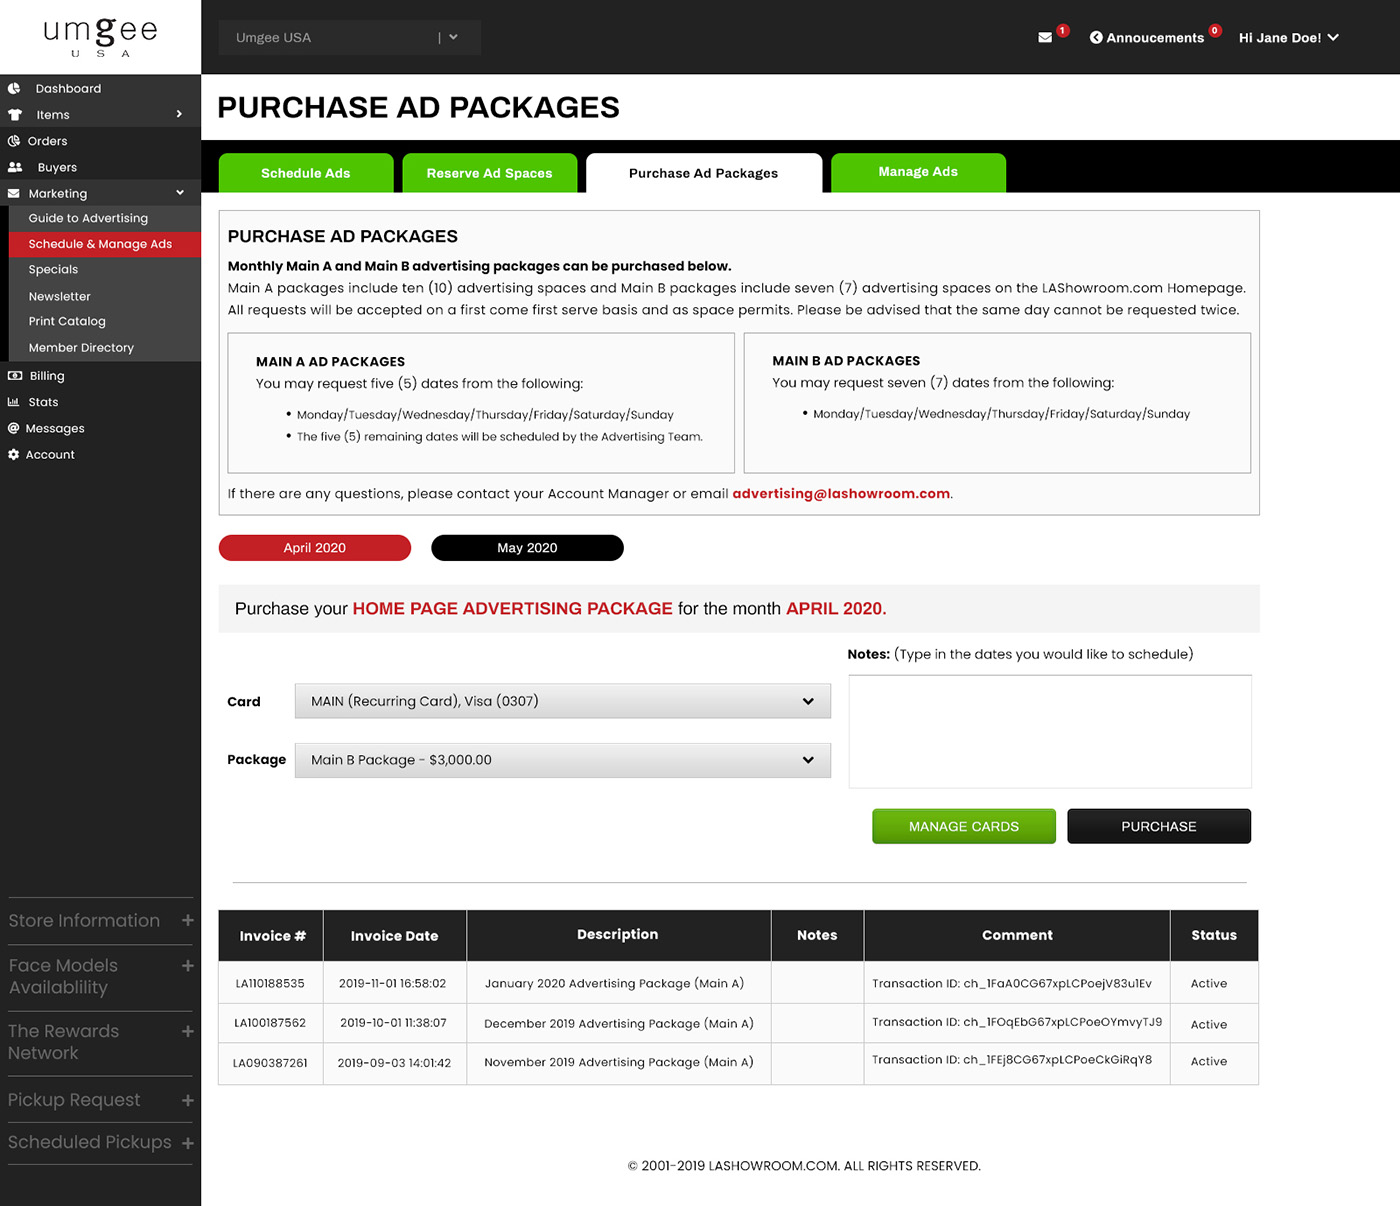Click inside the Notes text area
This screenshot has width=1400, height=1206.
tap(1049, 731)
